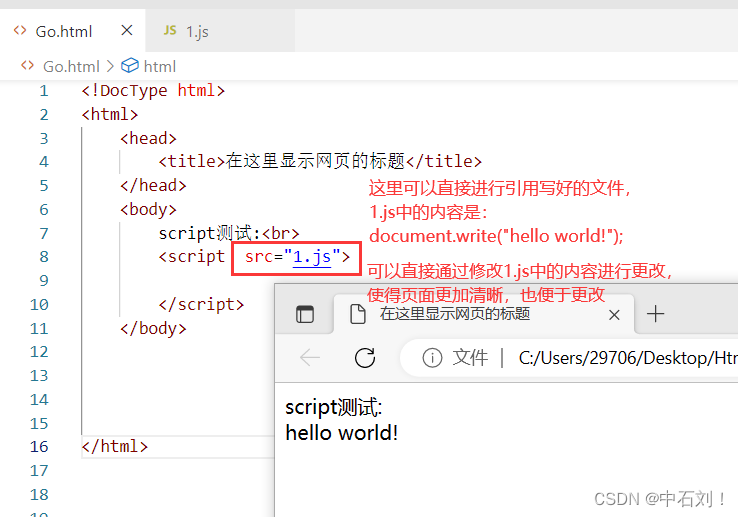738x517 pixels.
Task: Click the browser back arrow
Action: pyautogui.click(x=310, y=358)
